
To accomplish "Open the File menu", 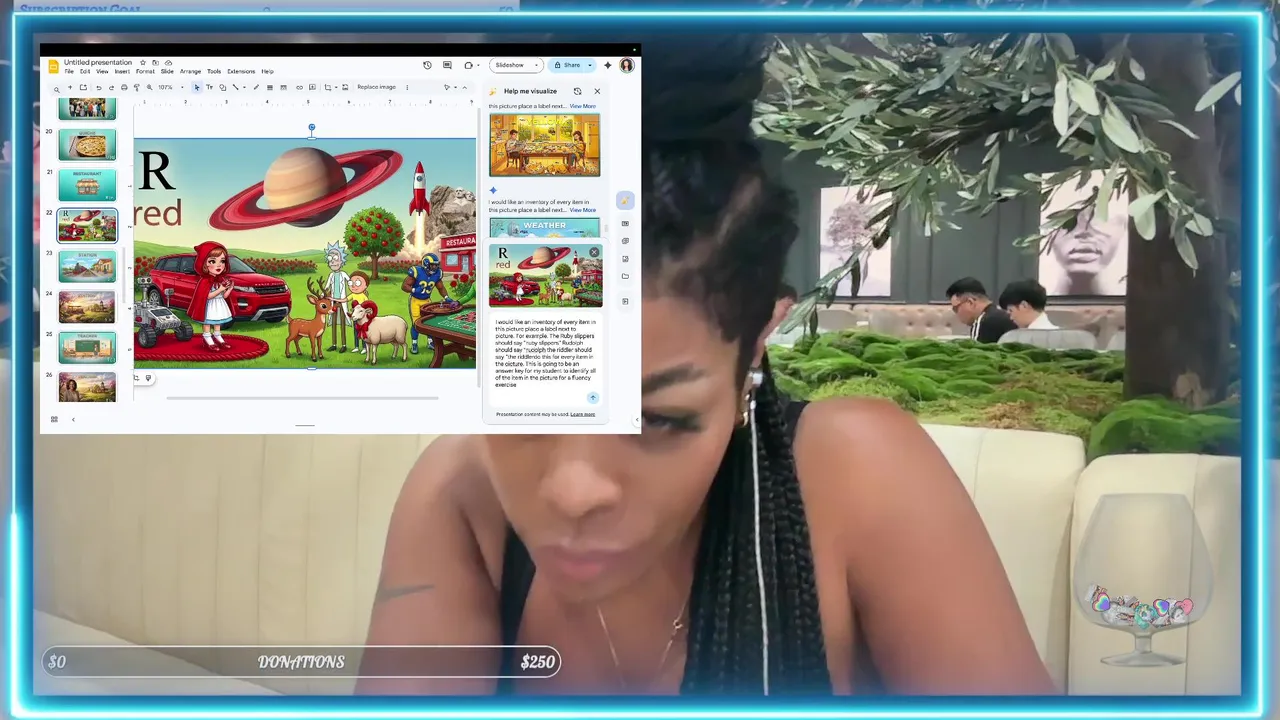I will pos(69,71).
